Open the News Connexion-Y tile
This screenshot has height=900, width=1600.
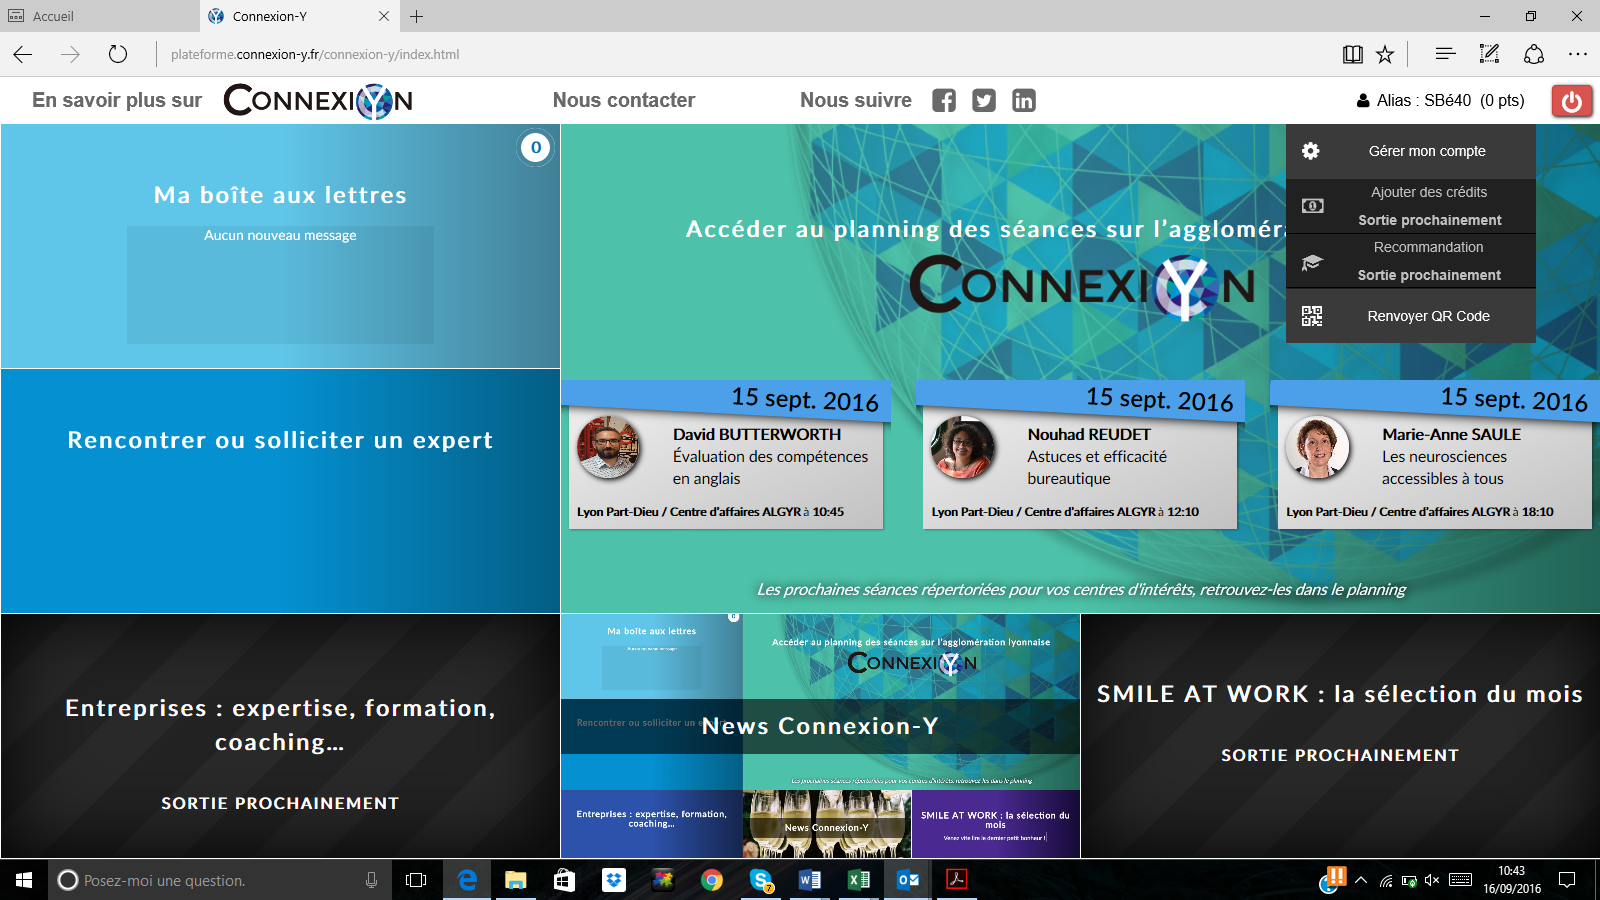click(x=820, y=736)
